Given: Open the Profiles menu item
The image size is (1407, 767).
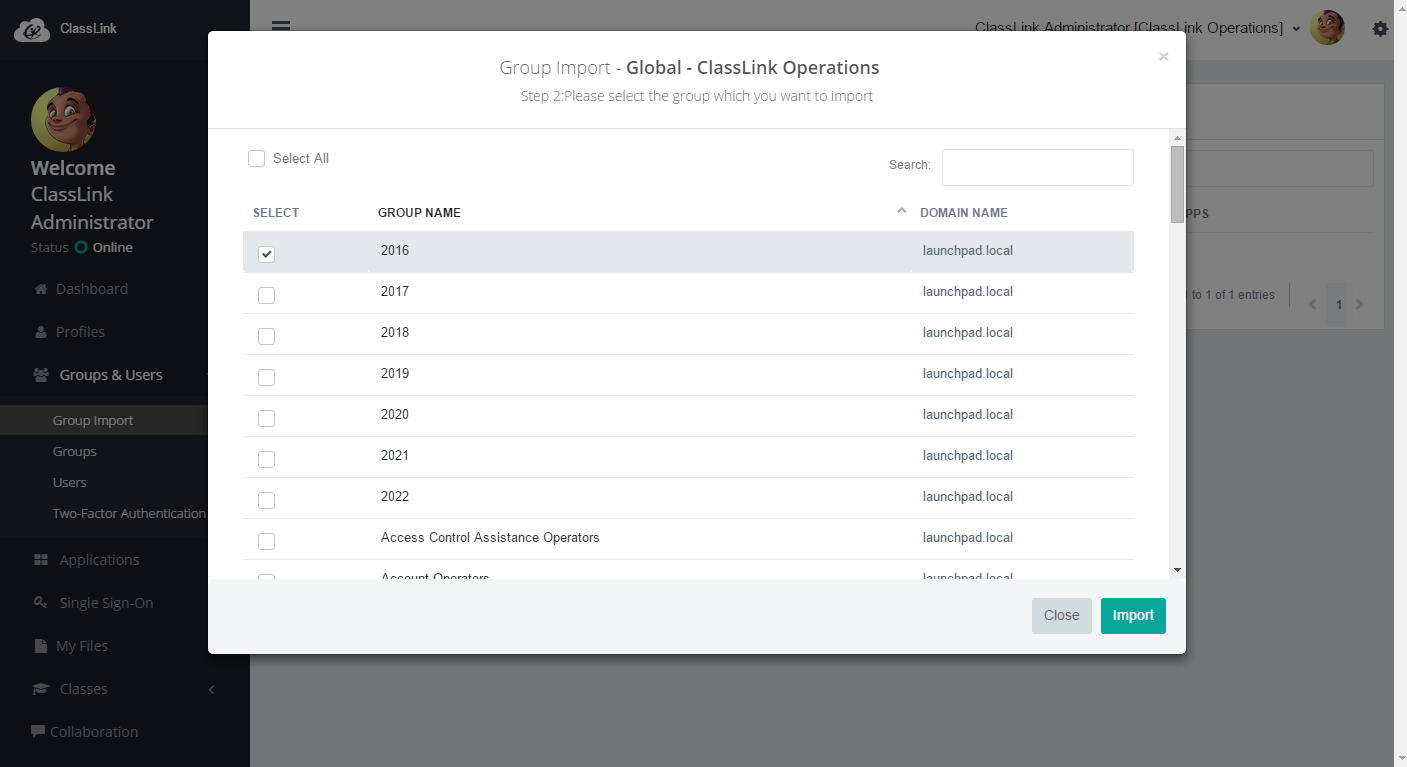Looking at the screenshot, I should tap(80, 332).
